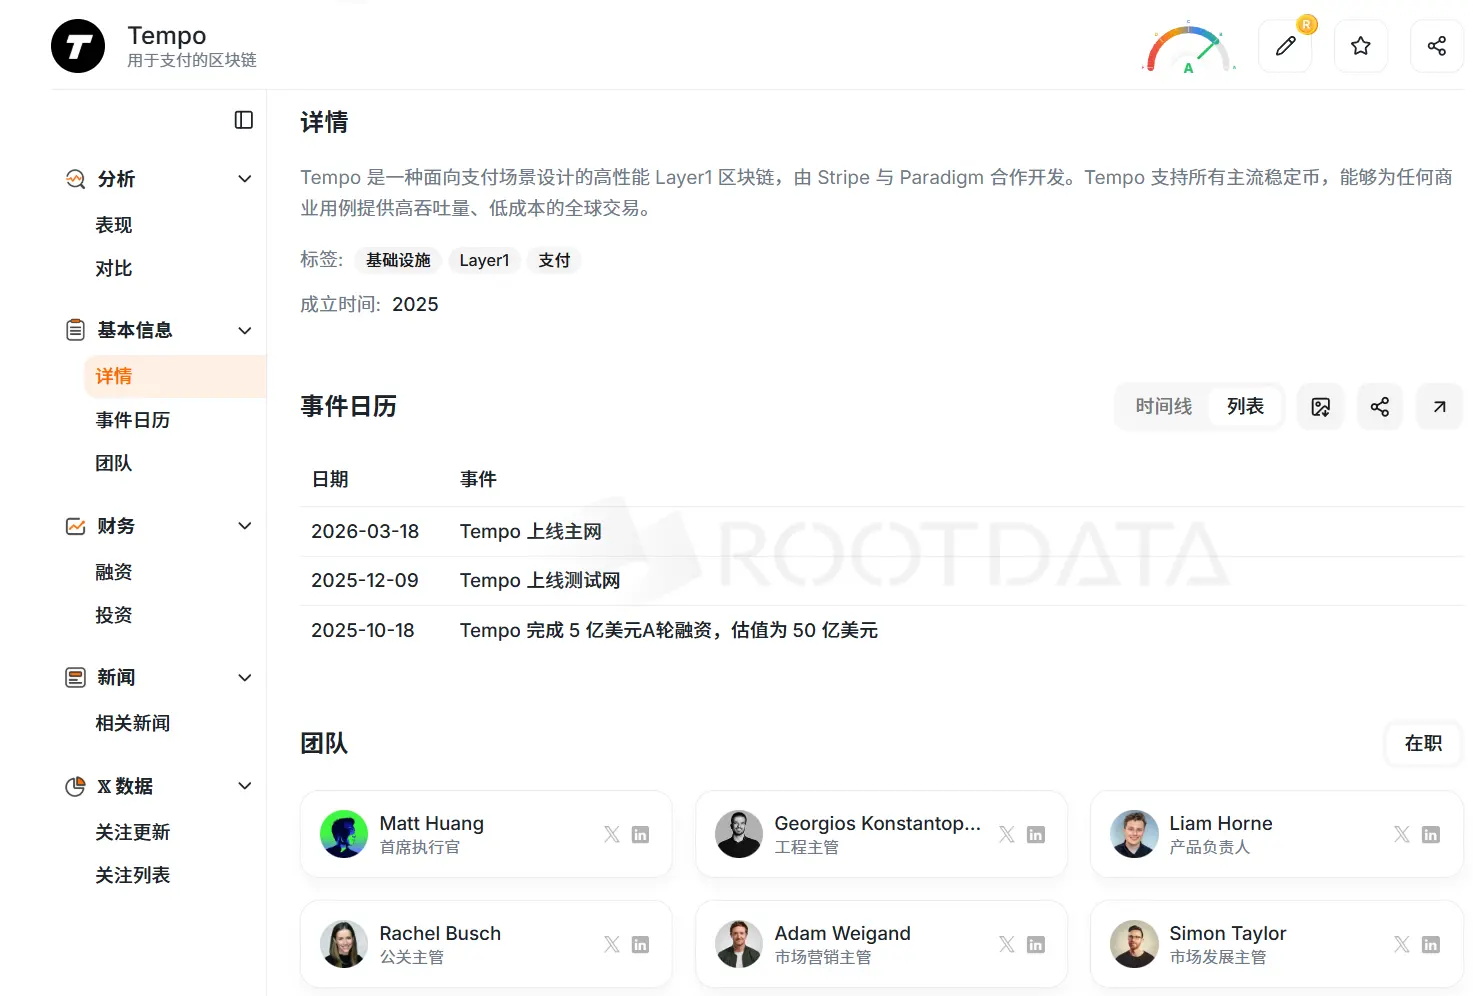Go to 关注更新 in sidebar
The height and width of the screenshot is (996, 1473).
[x=133, y=832]
